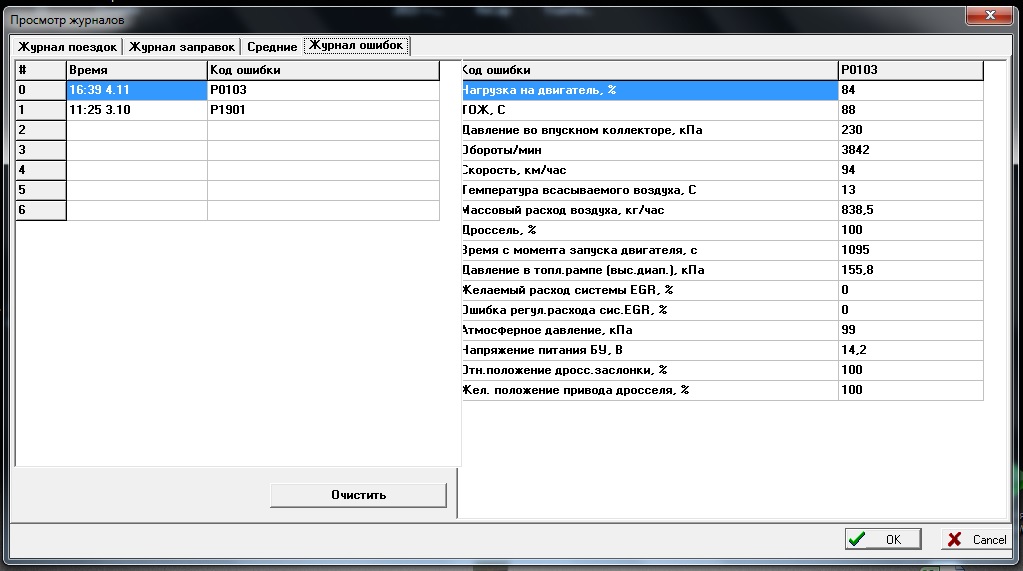Select error row with code P0103
The width and height of the screenshot is (1023, 571).
(322, 90)
